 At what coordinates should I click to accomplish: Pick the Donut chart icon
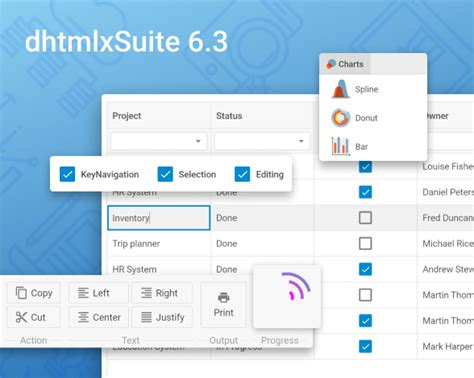(x=340, y=118)
